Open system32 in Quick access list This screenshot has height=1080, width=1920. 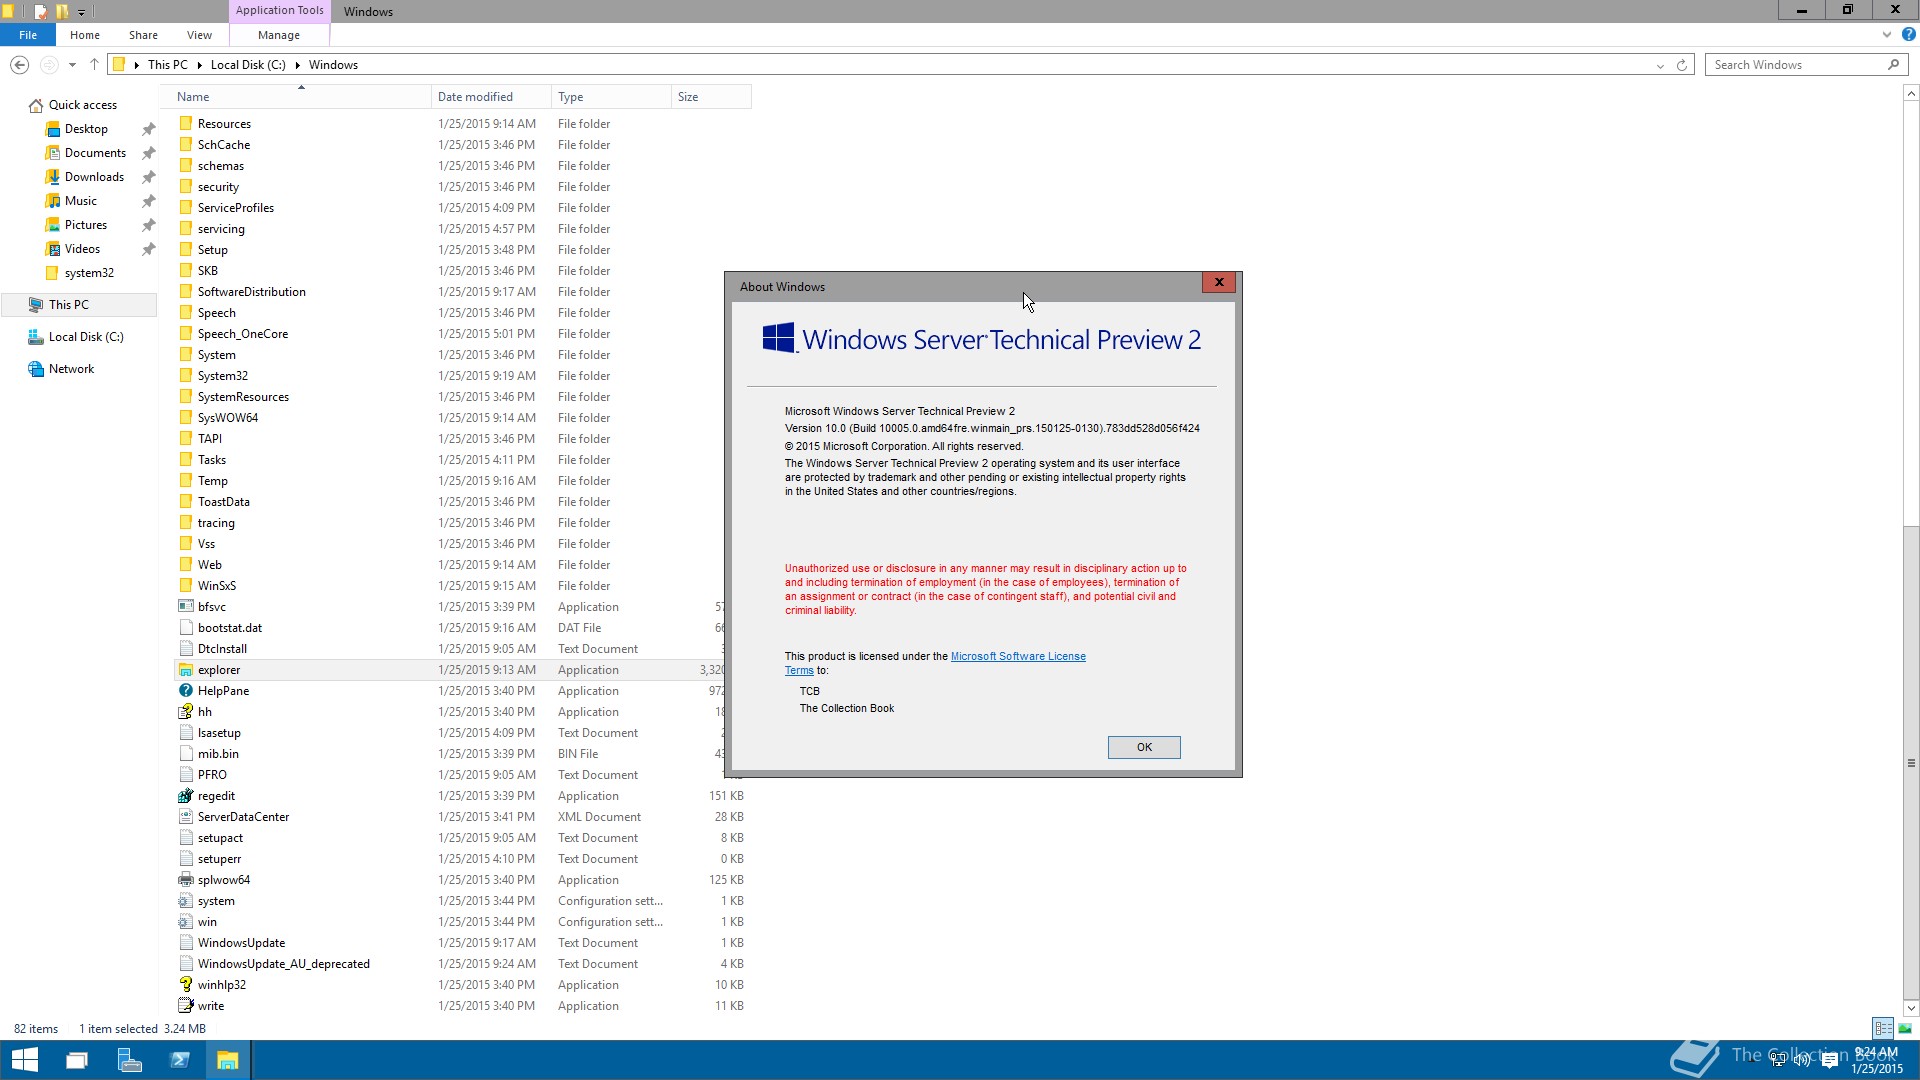click(89, 273)
